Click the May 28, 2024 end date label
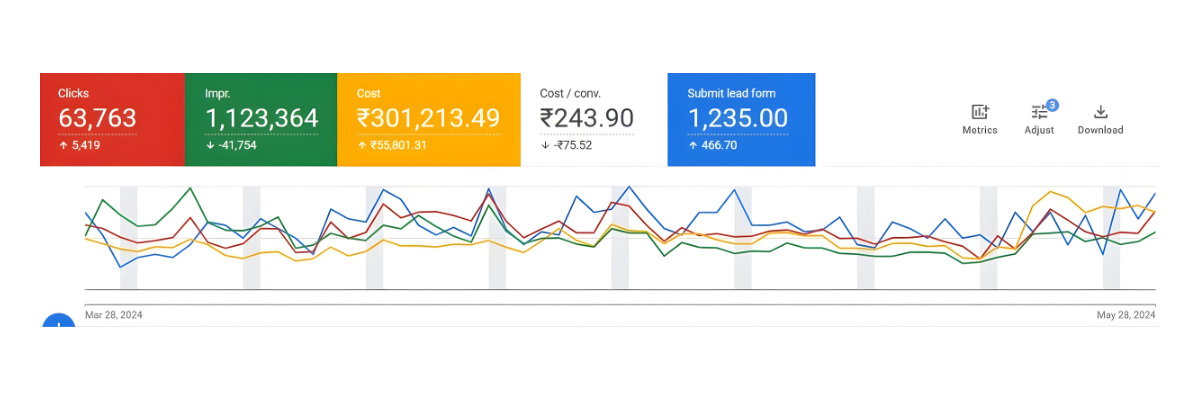Screen dimensions: 1200x400 1126,315
